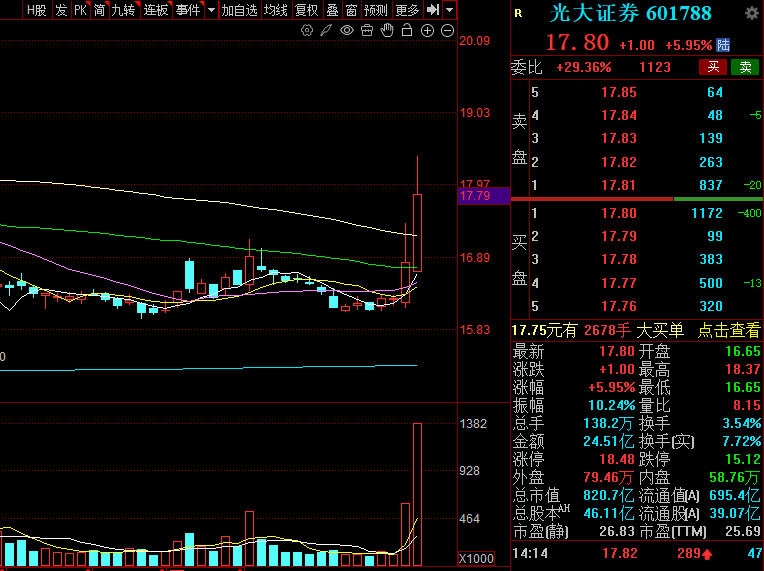Toggle 连板 indicator

click(x=156, y=10)
